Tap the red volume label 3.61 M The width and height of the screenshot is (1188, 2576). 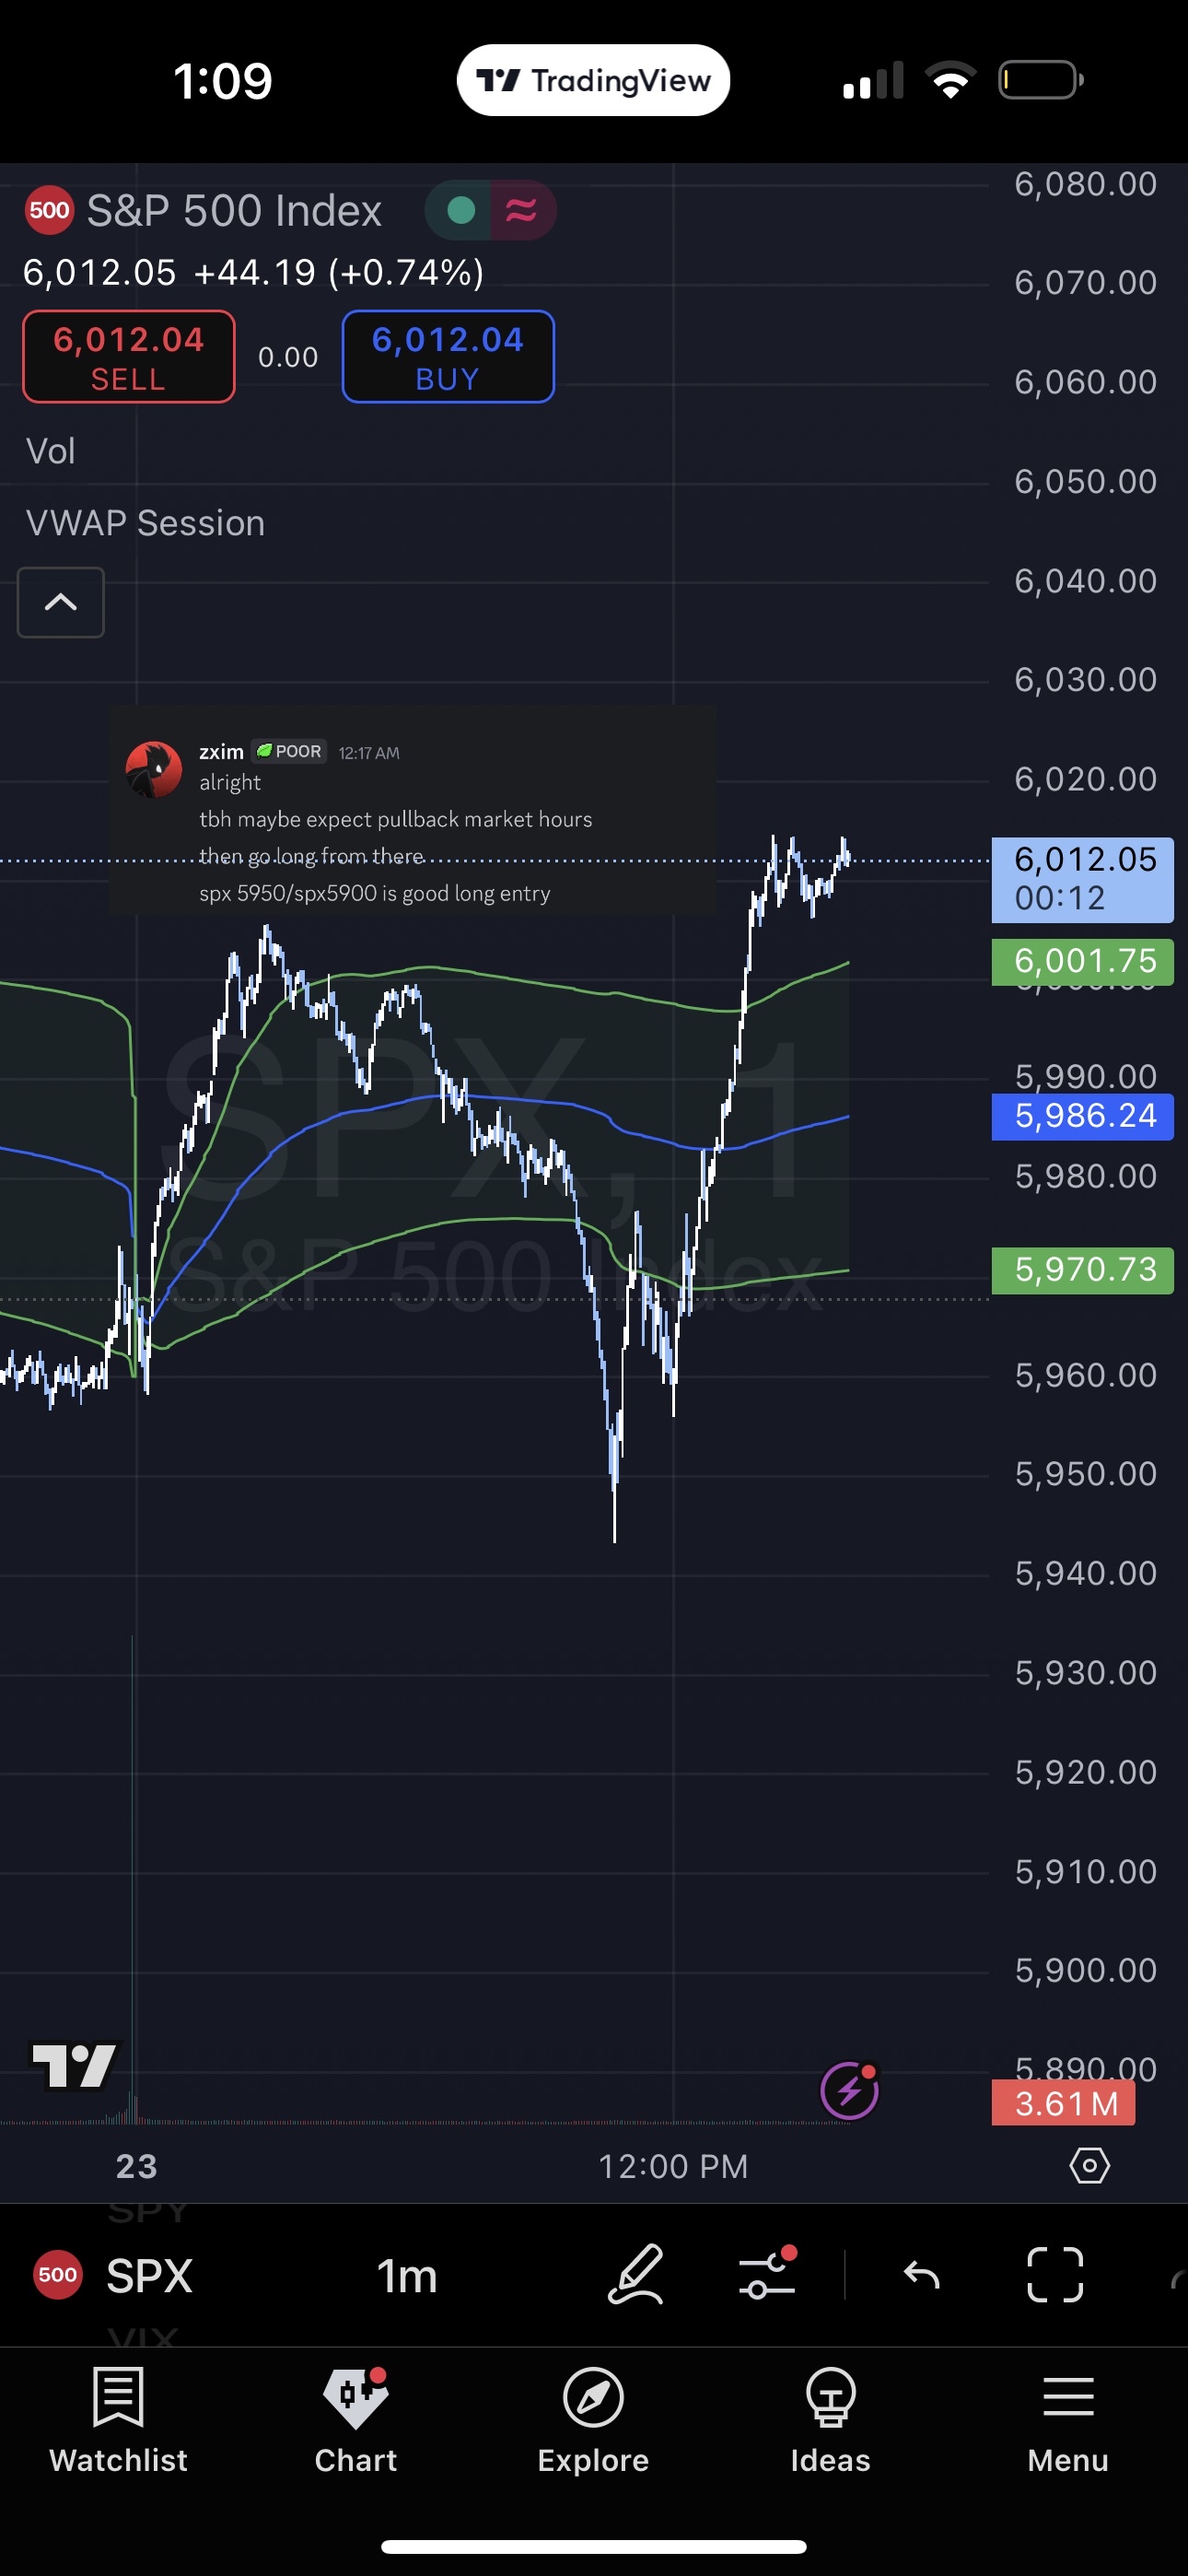click(1064, 2103)
